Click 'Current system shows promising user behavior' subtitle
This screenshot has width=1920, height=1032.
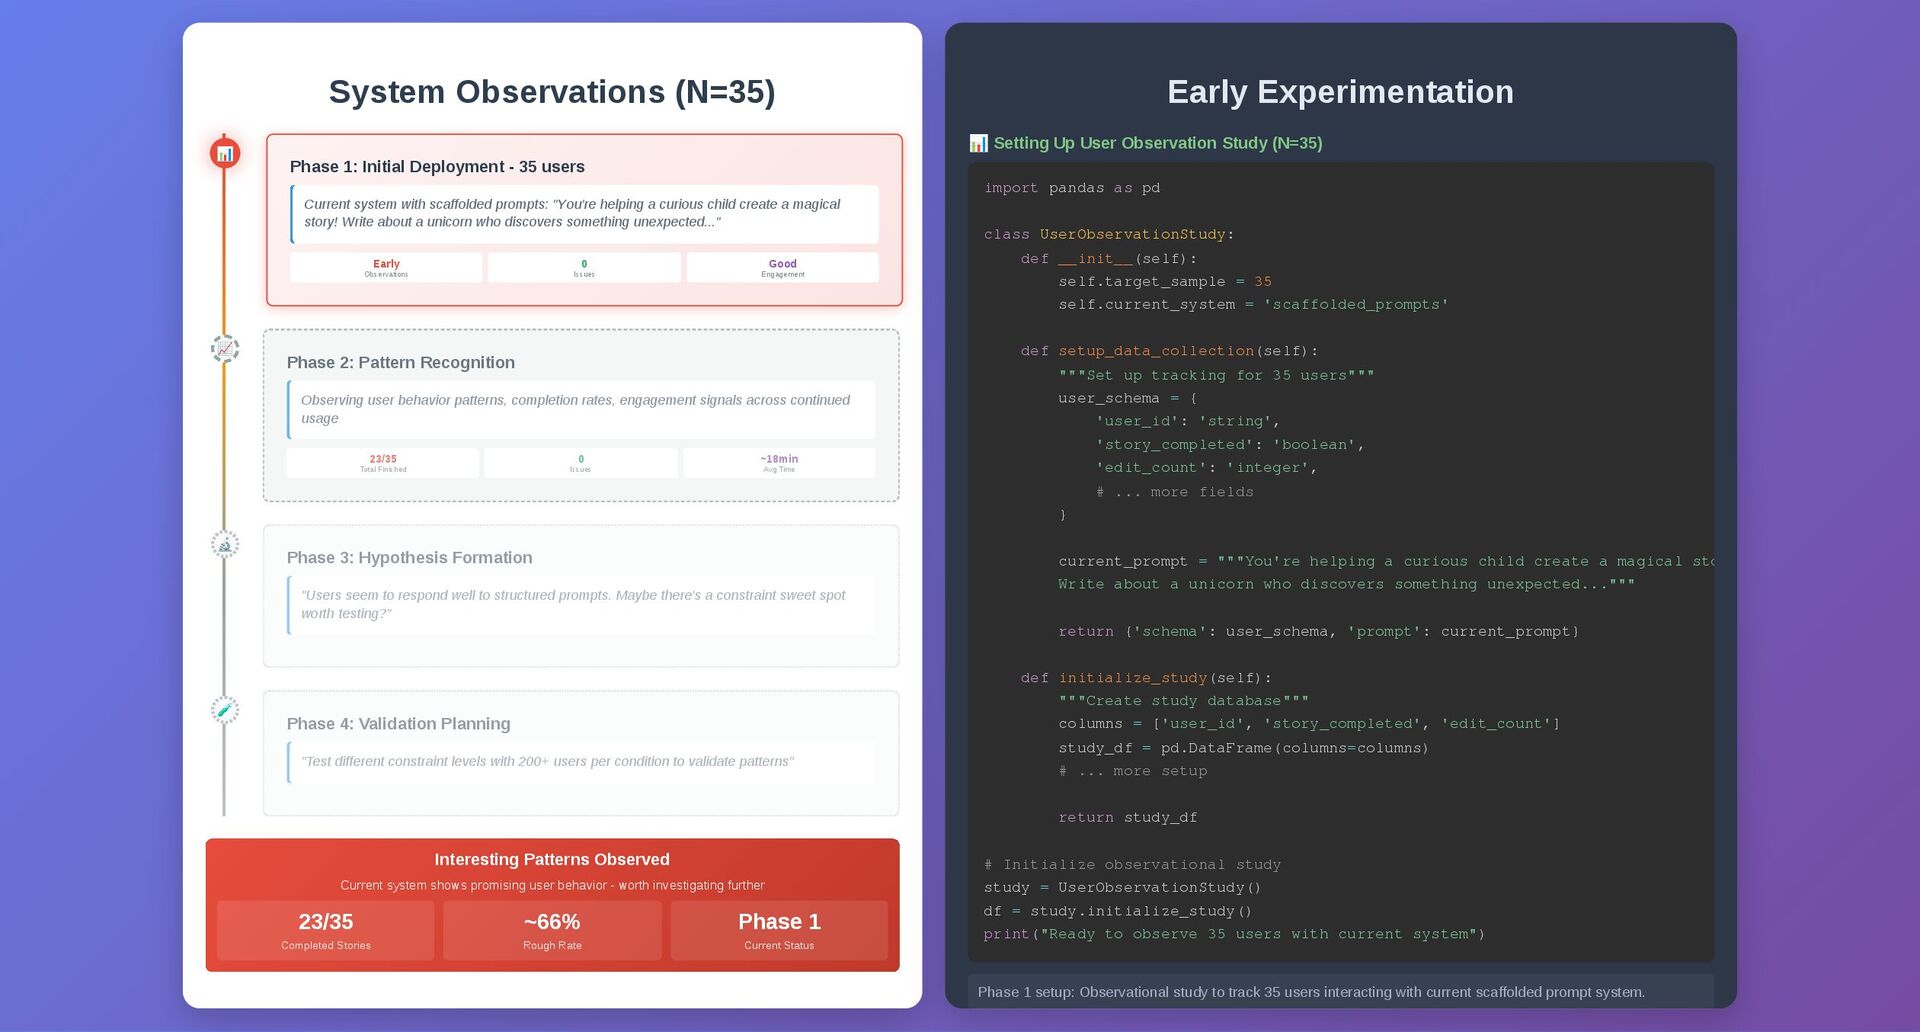(x=552, y=886)
